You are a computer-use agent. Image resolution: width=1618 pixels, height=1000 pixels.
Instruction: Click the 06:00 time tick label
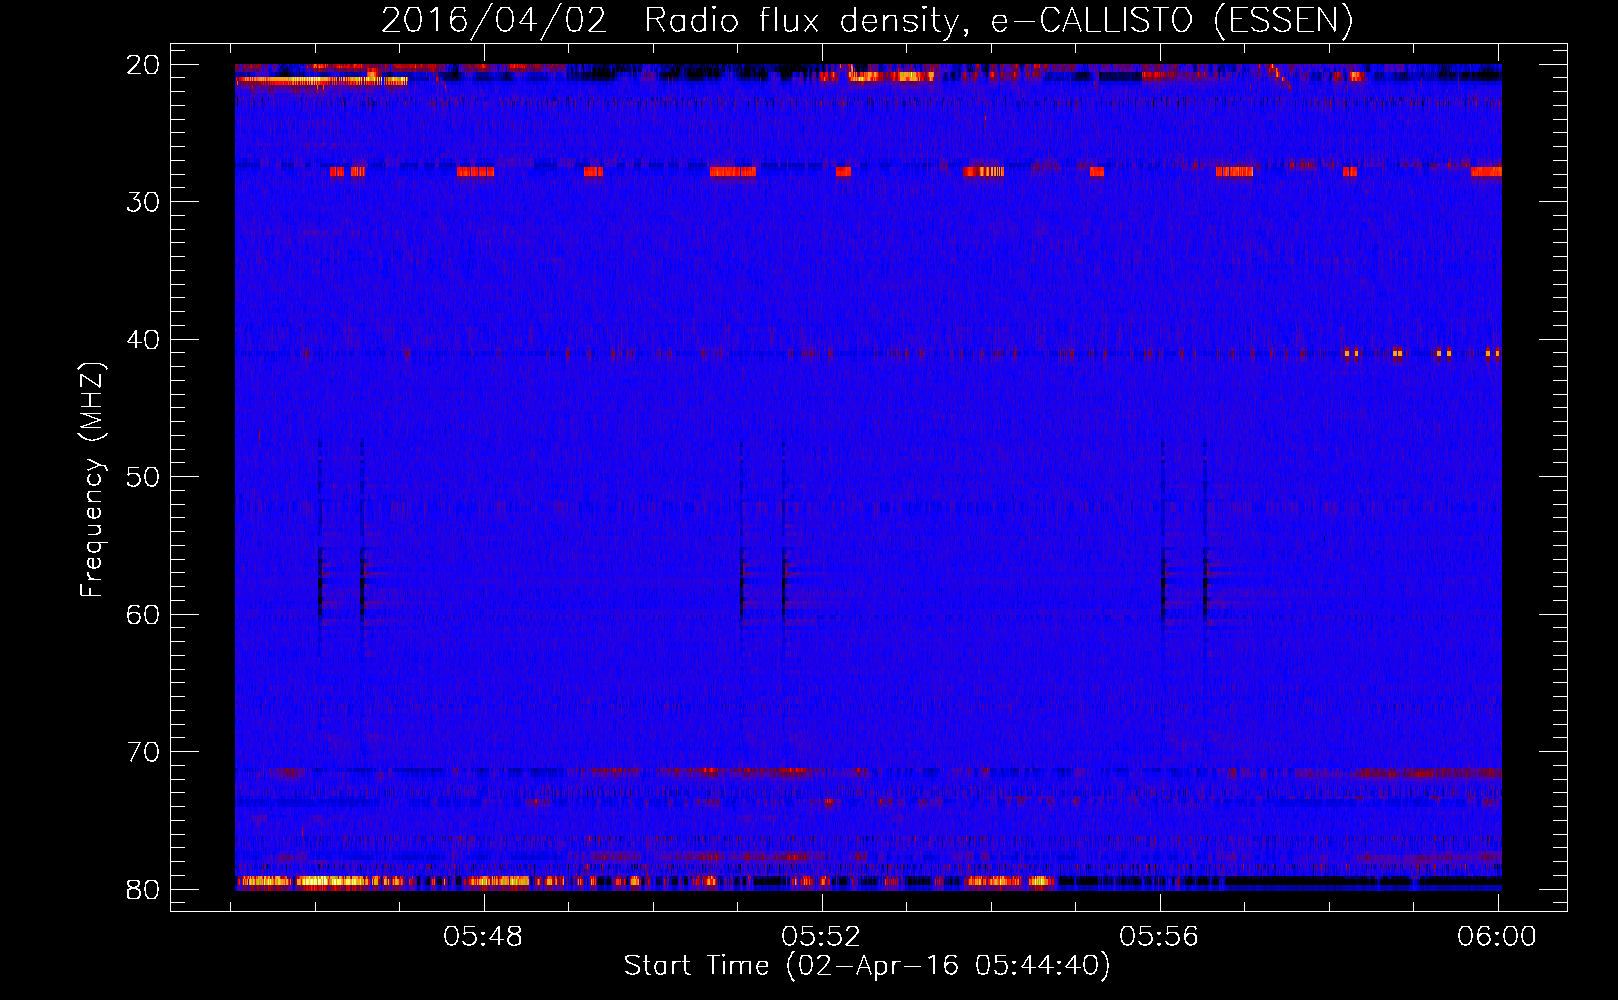tap(1497, 936)
